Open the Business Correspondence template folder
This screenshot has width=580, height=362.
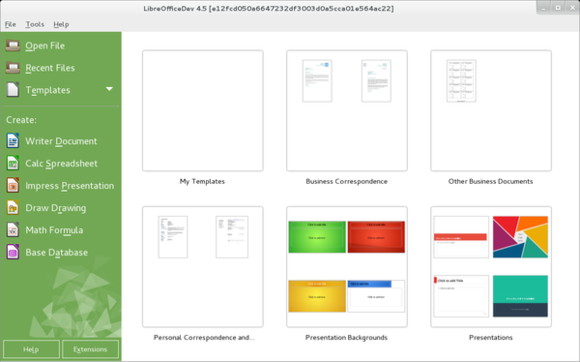(347, 111)
